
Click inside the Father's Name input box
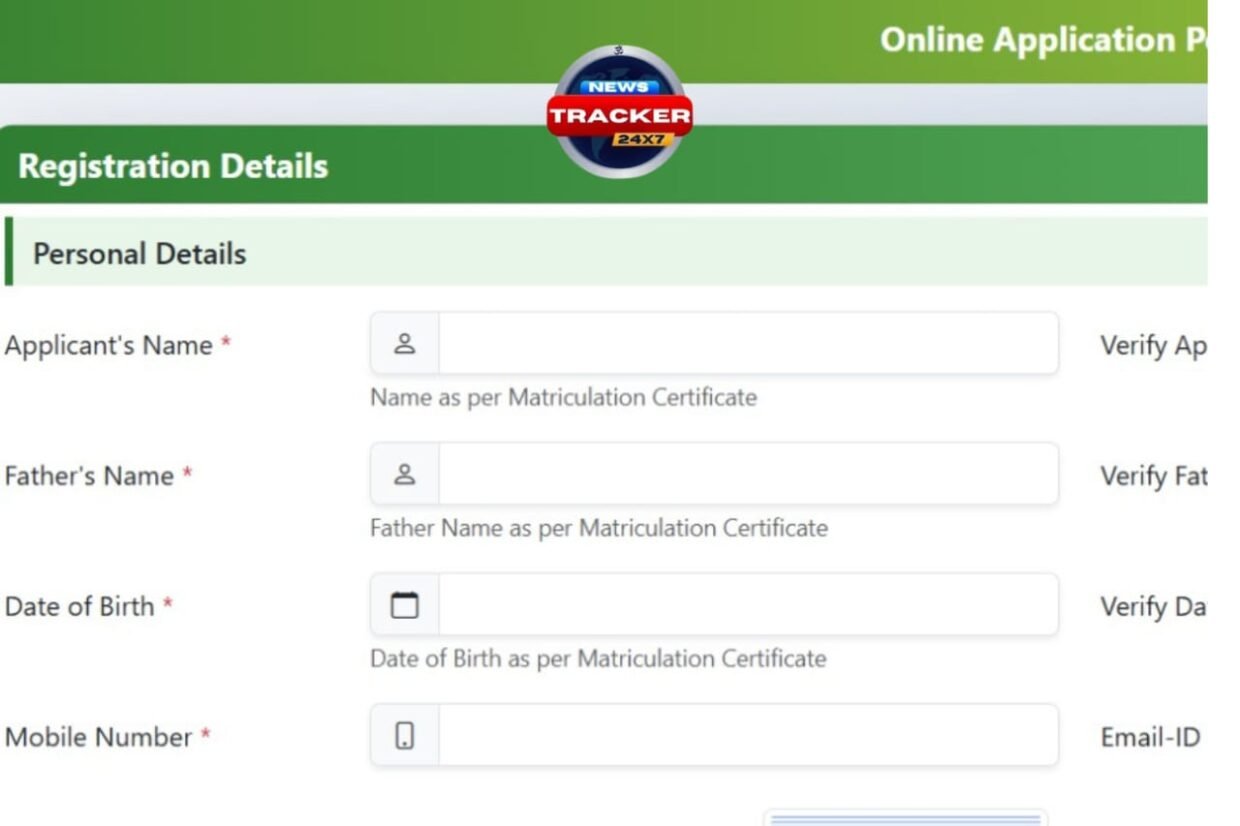[x=748, y=473]
